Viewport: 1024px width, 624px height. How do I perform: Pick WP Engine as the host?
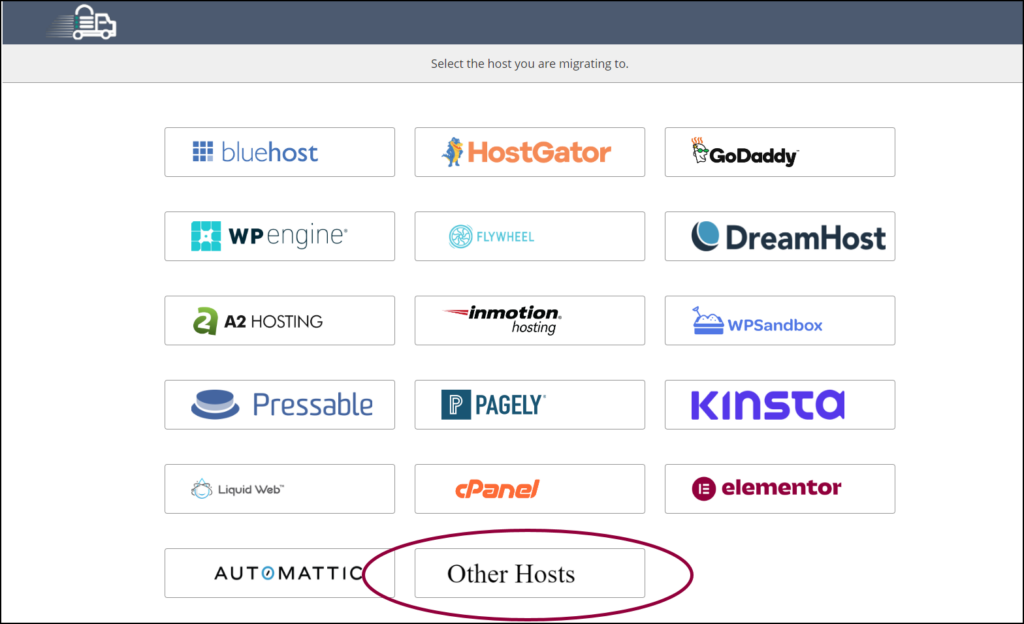pos(280,236)
